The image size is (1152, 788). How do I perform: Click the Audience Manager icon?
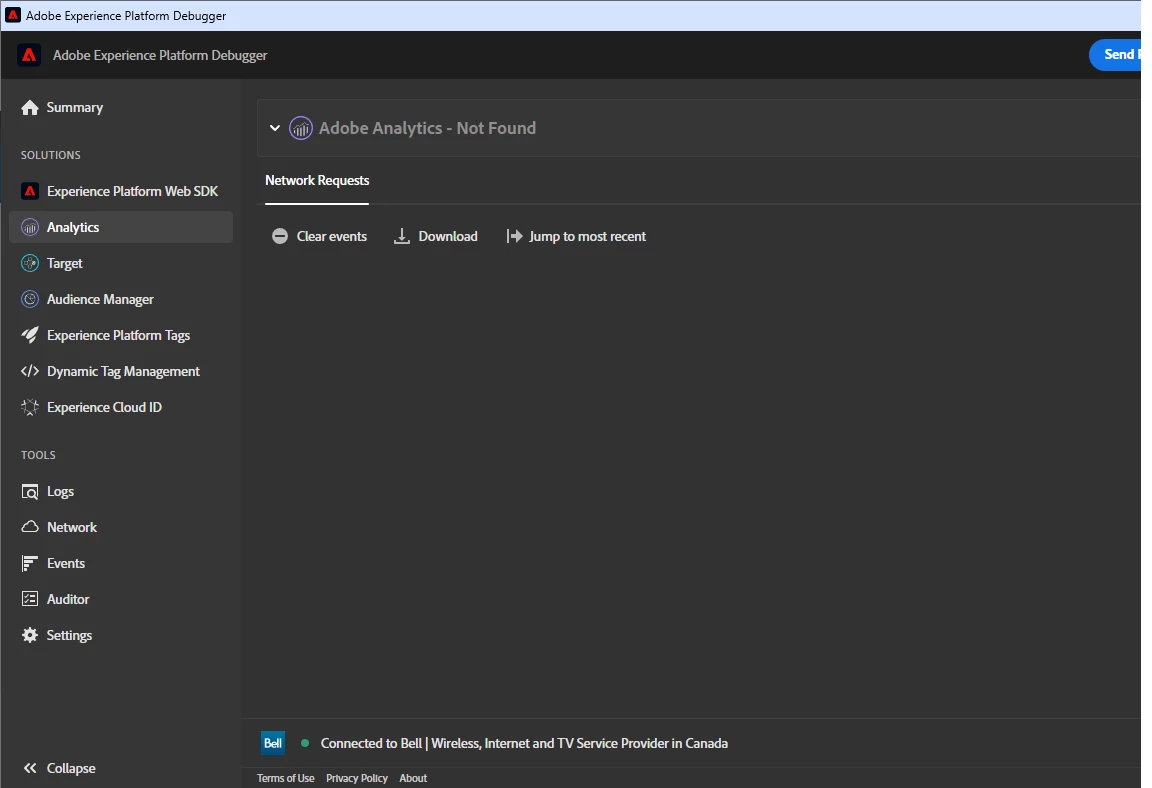pyautogui.click(x=29, y=300)
